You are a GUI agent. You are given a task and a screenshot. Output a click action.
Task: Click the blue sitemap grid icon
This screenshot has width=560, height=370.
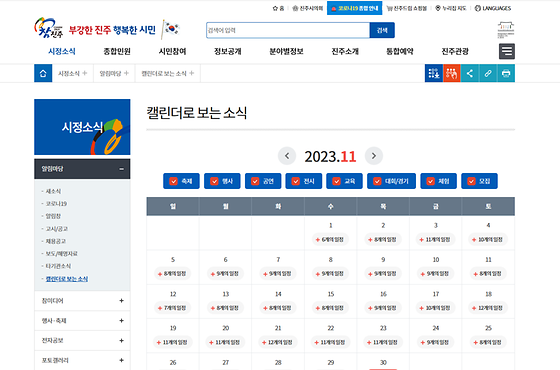coord(434,73)
